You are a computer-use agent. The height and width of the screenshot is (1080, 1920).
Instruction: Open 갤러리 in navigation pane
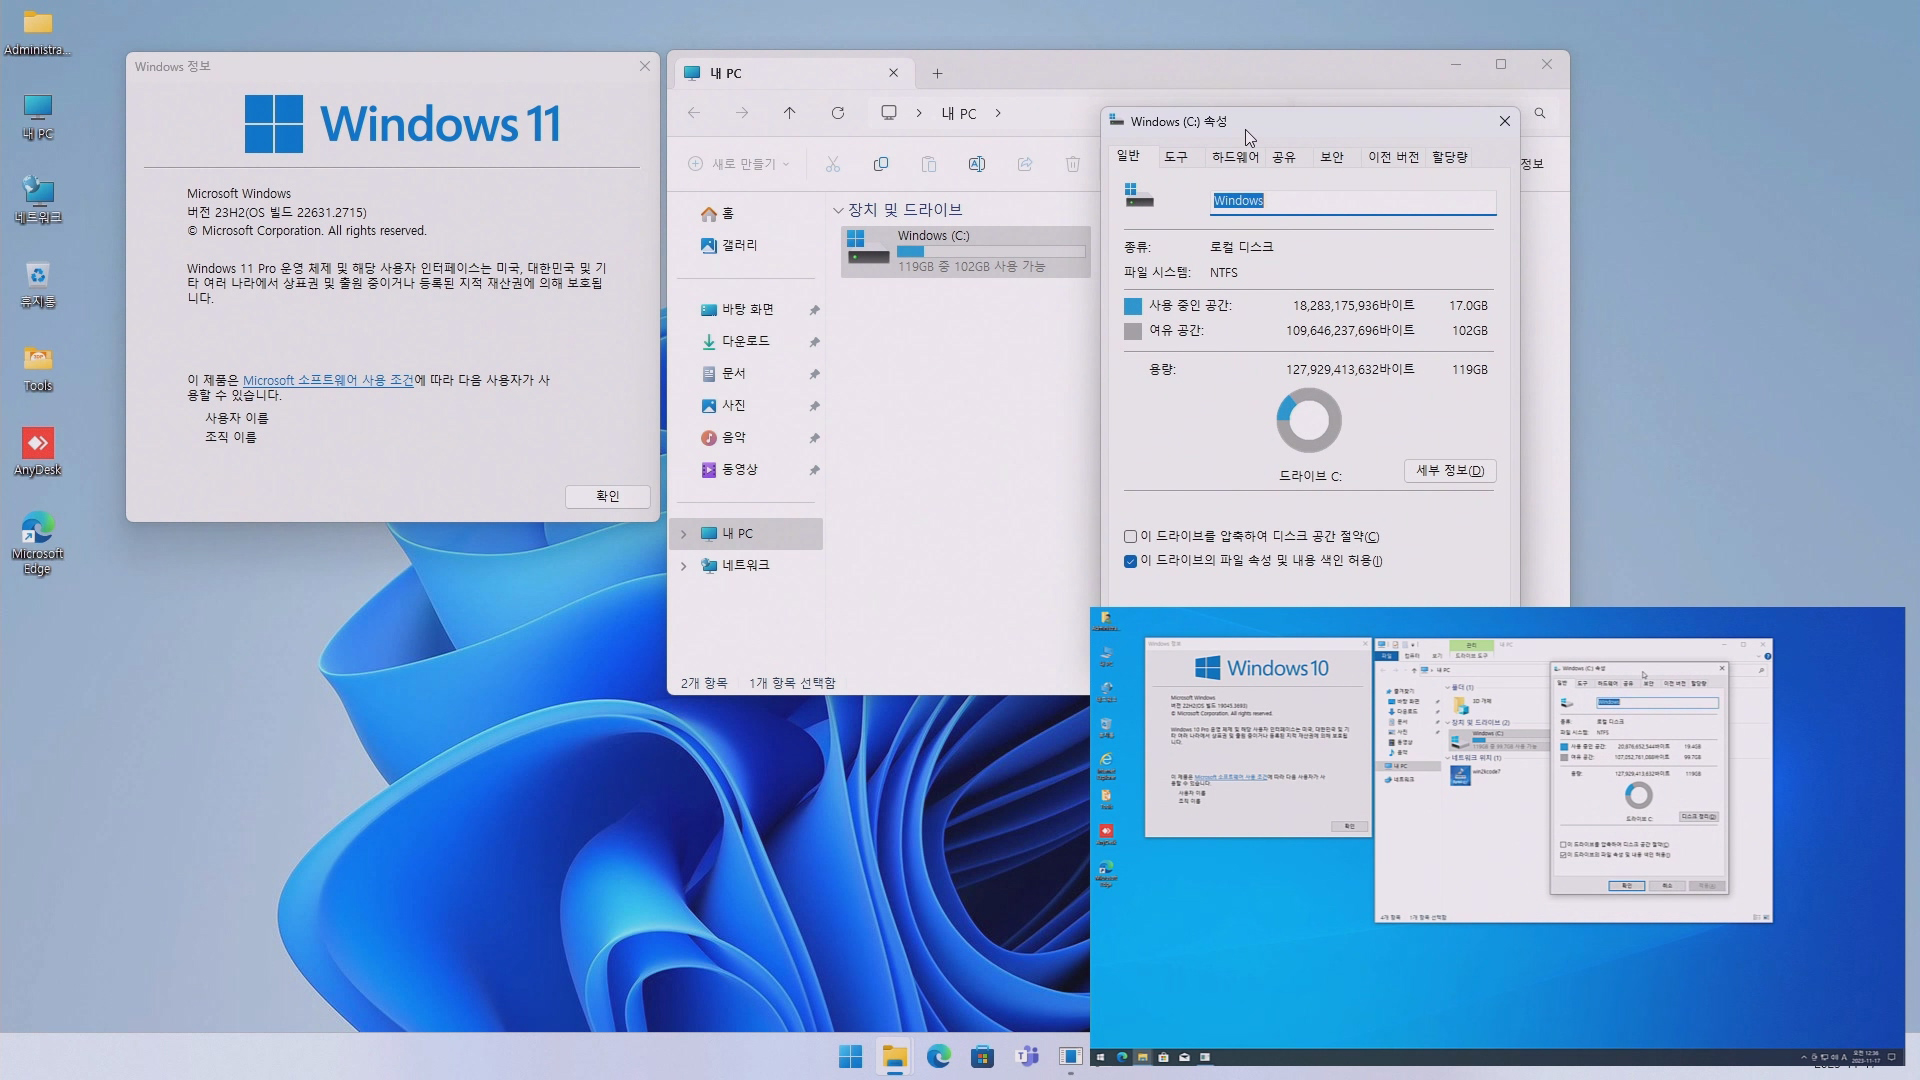729,246
